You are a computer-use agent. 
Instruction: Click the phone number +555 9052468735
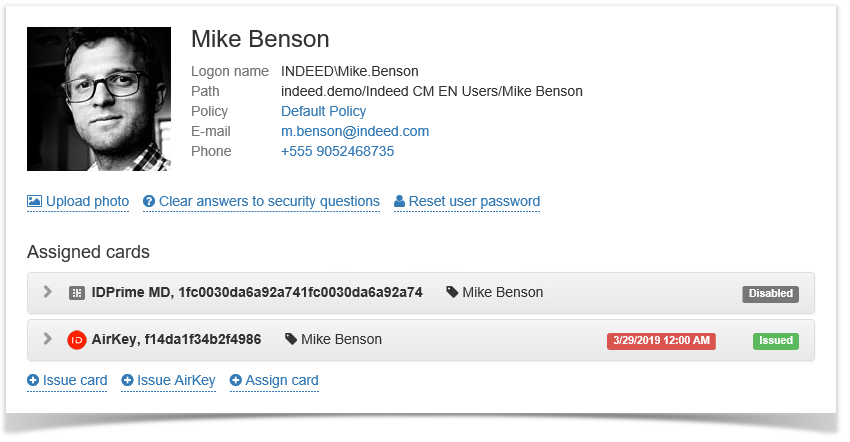coord(337,151)
